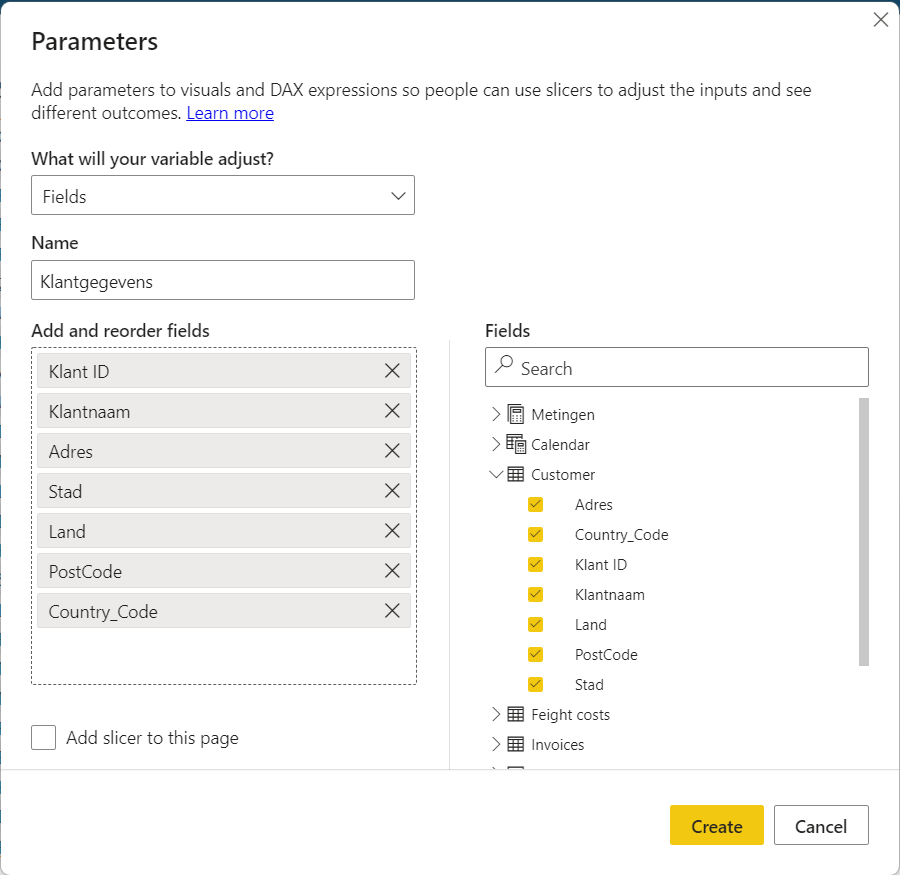
Task: Click the Create button
Action: point(716,826)
